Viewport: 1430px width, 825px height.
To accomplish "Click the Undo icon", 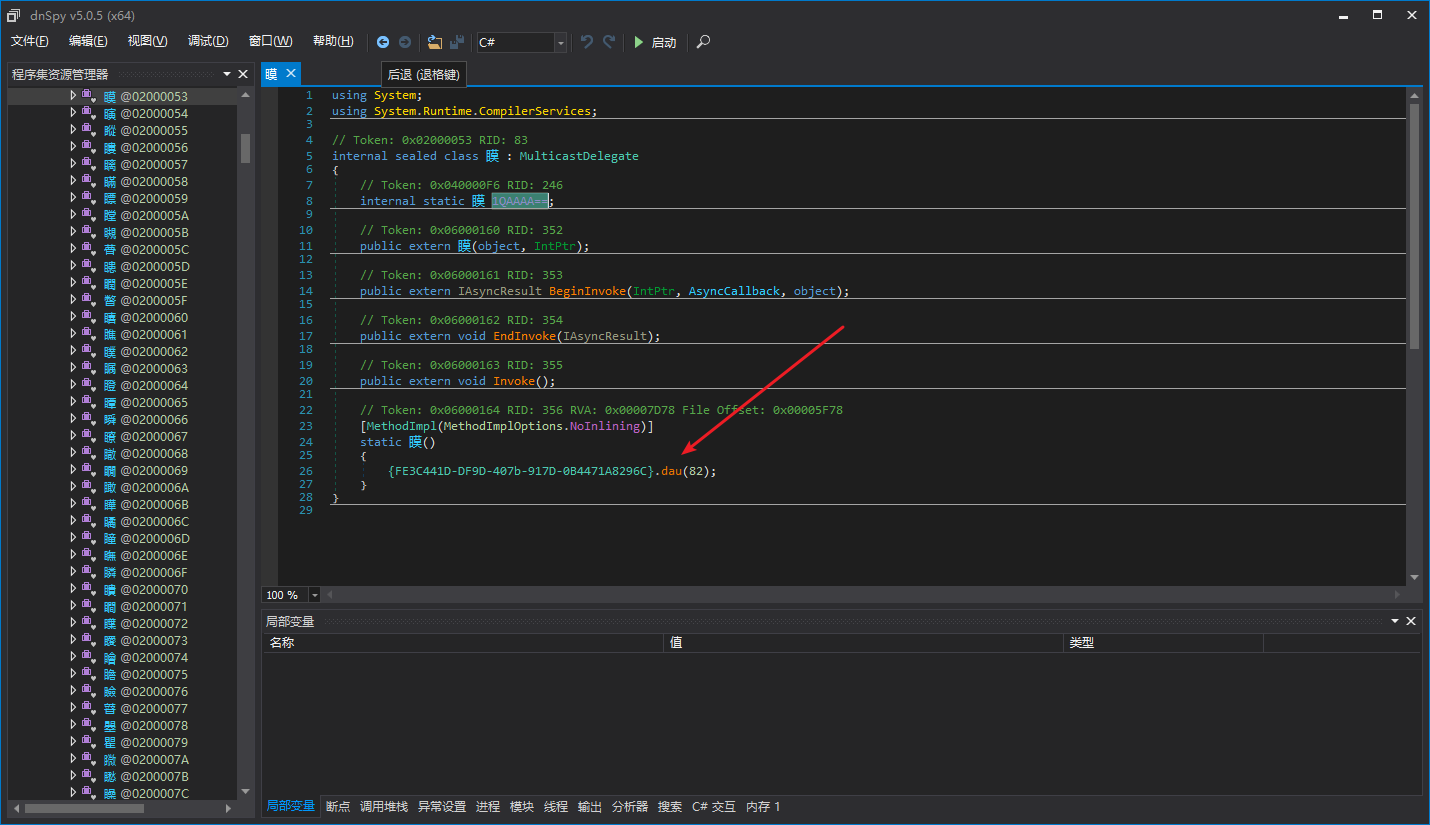I will pos(586,42).
